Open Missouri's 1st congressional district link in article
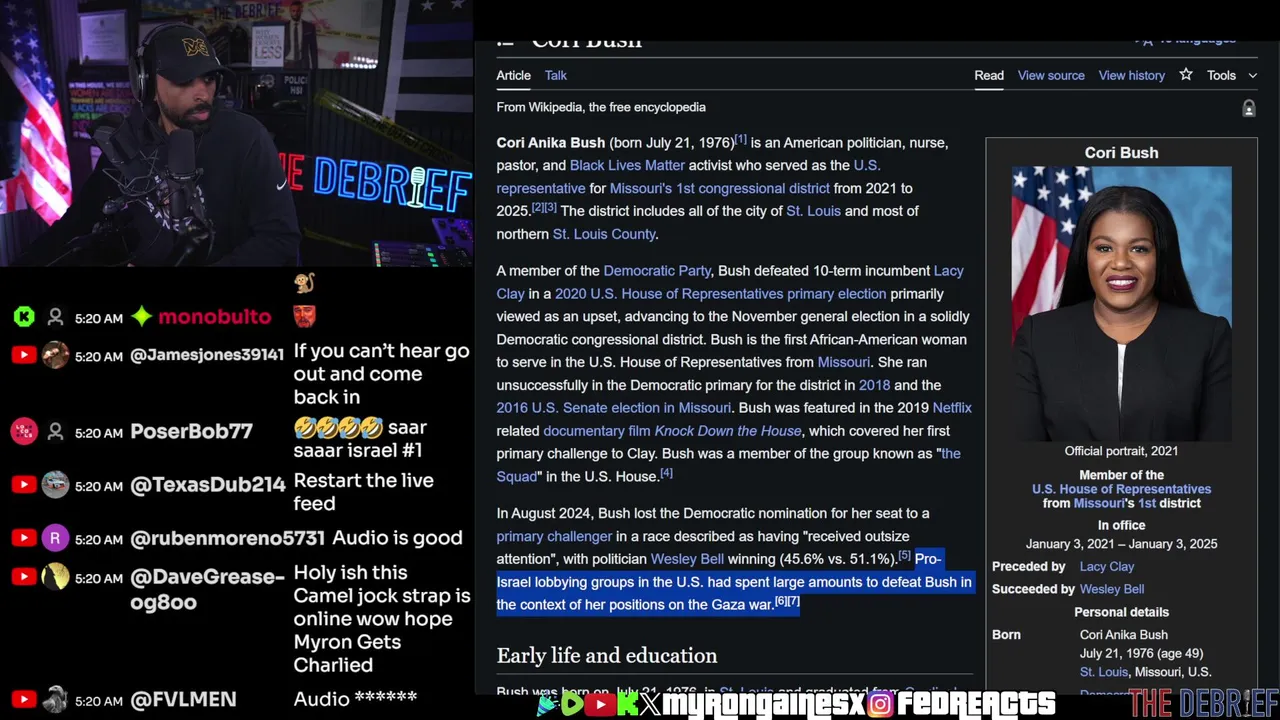Screen dimensions: 1280x720 [x=720, y=188]
